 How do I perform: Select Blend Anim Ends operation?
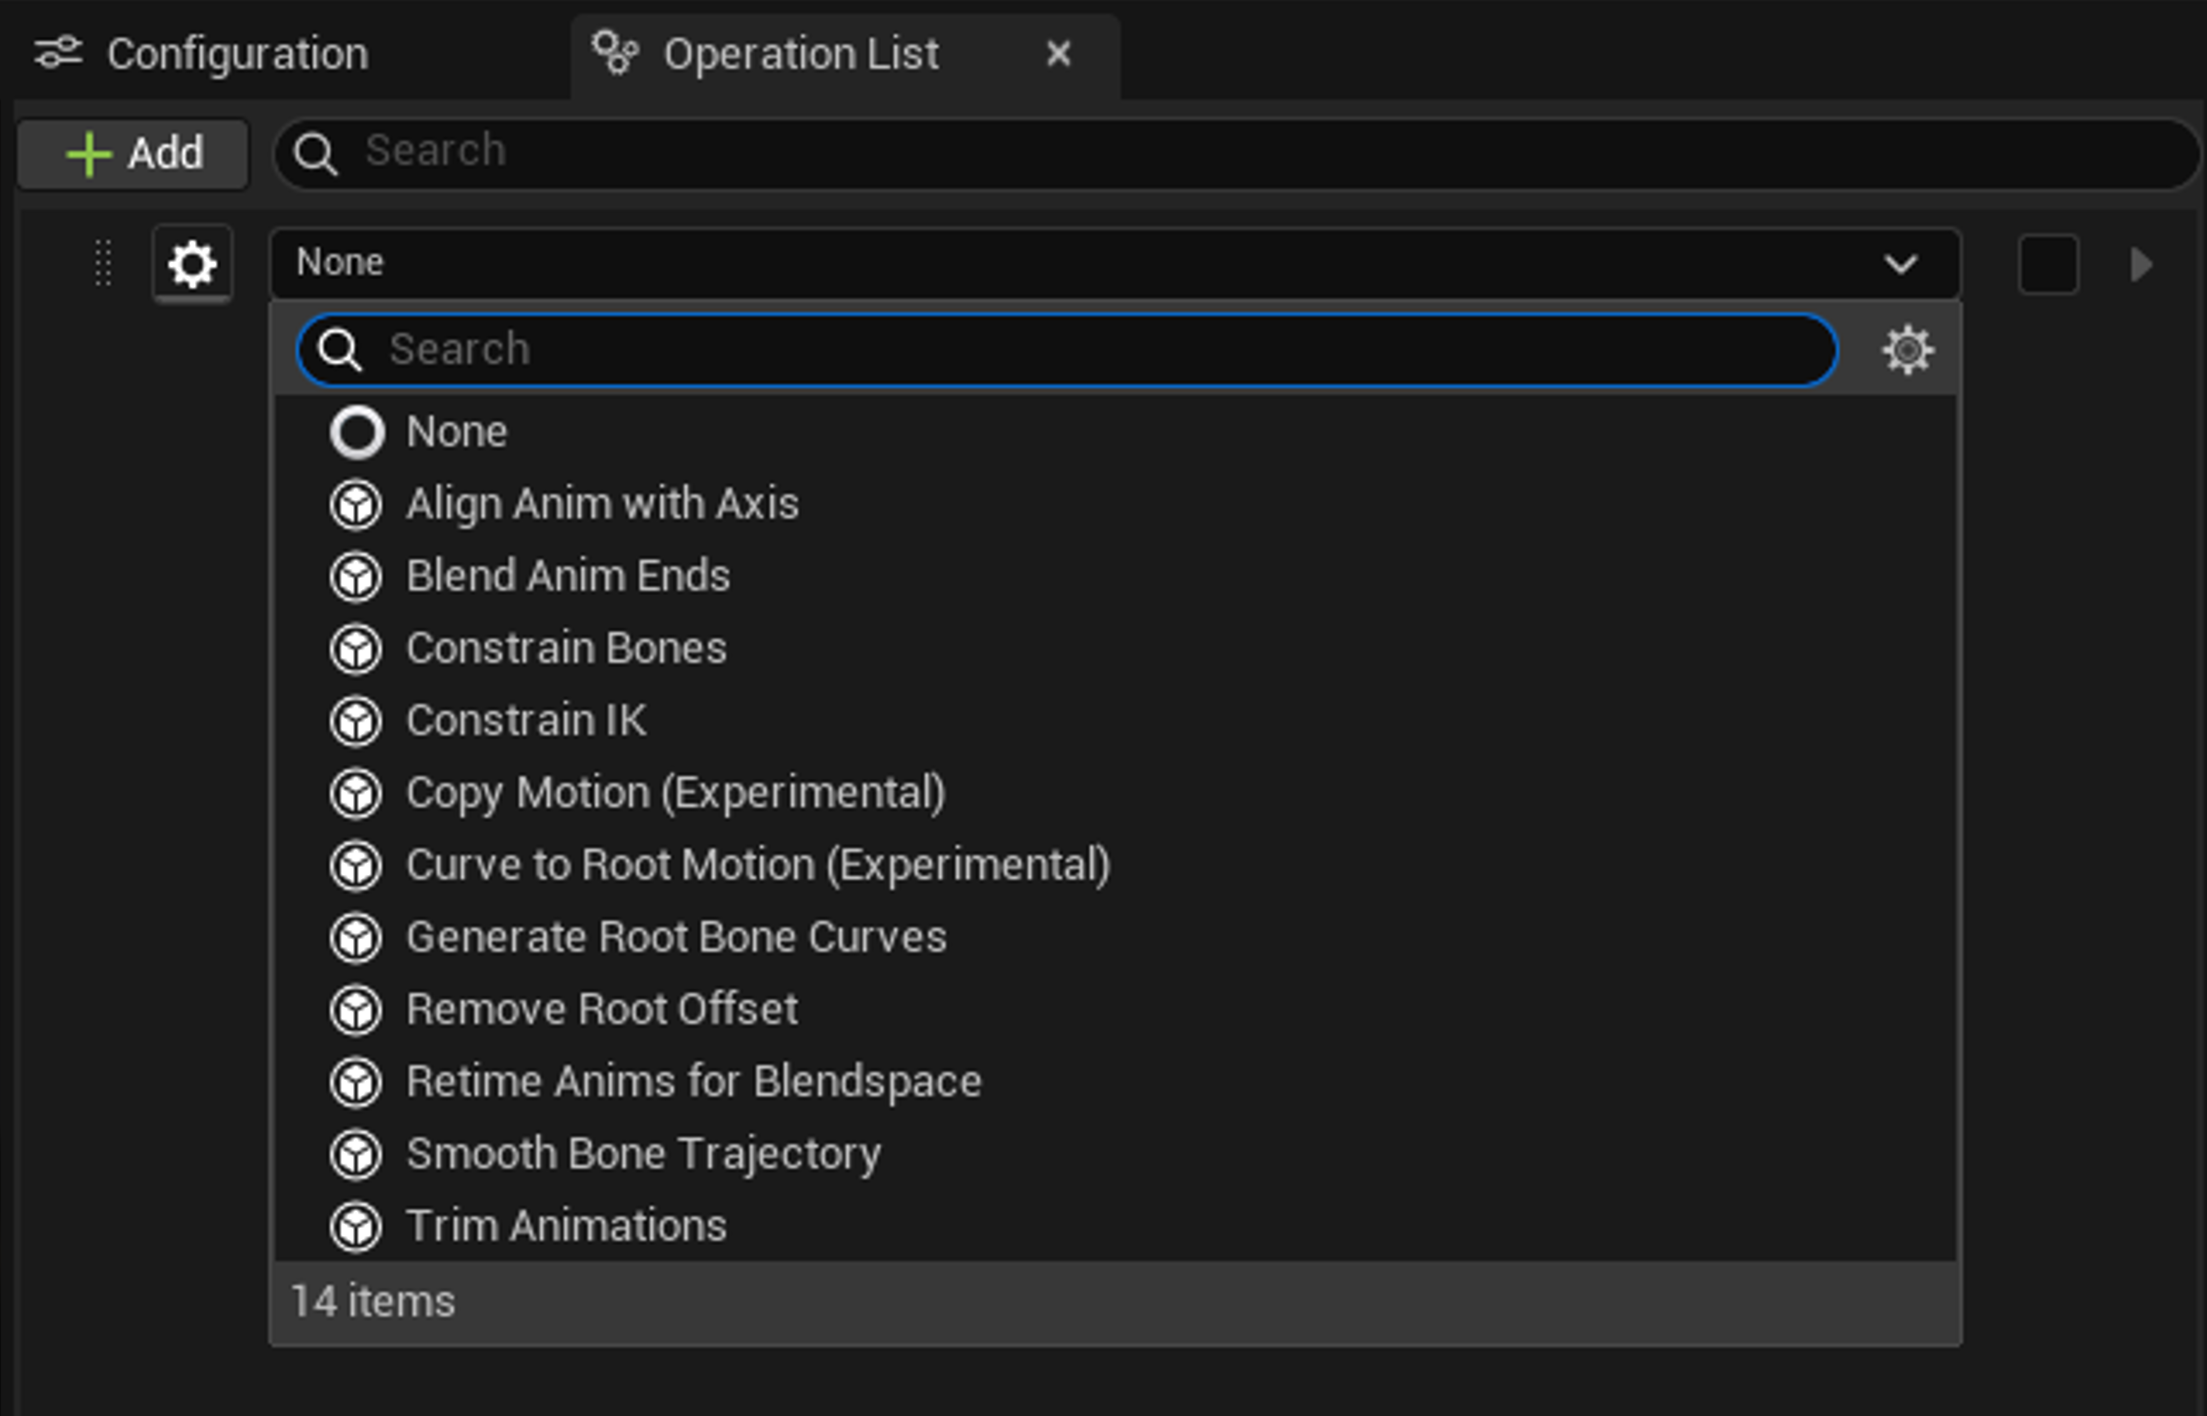coord(1115,576)
